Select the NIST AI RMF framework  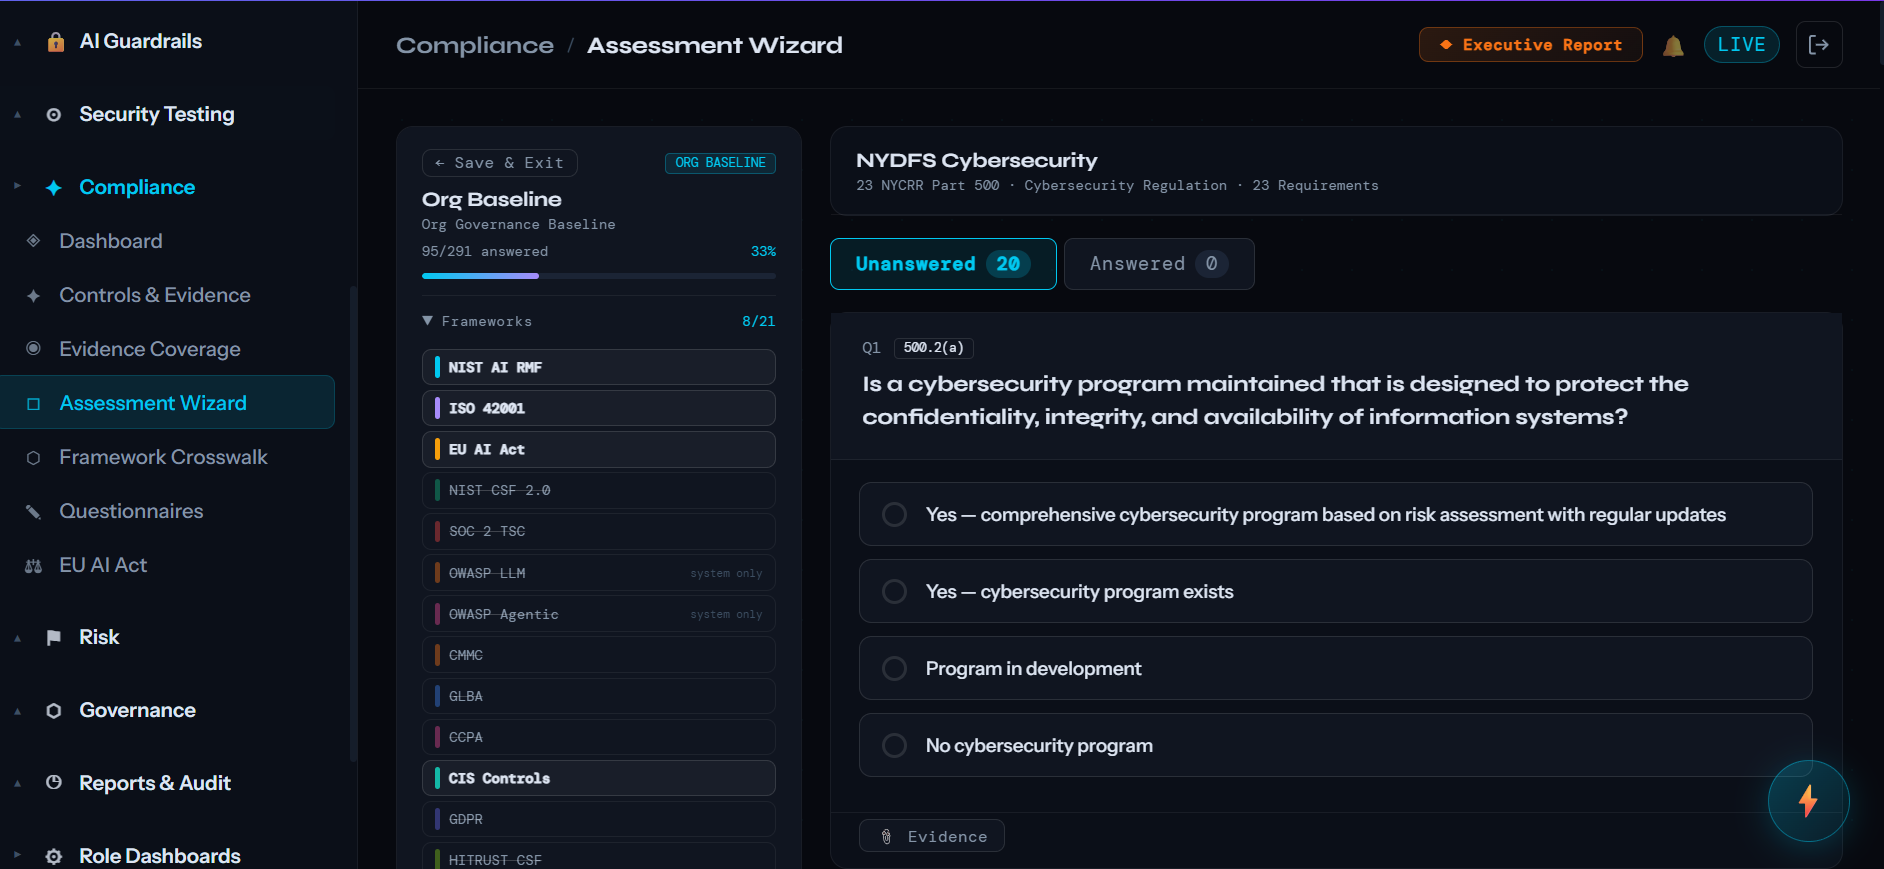599,367
